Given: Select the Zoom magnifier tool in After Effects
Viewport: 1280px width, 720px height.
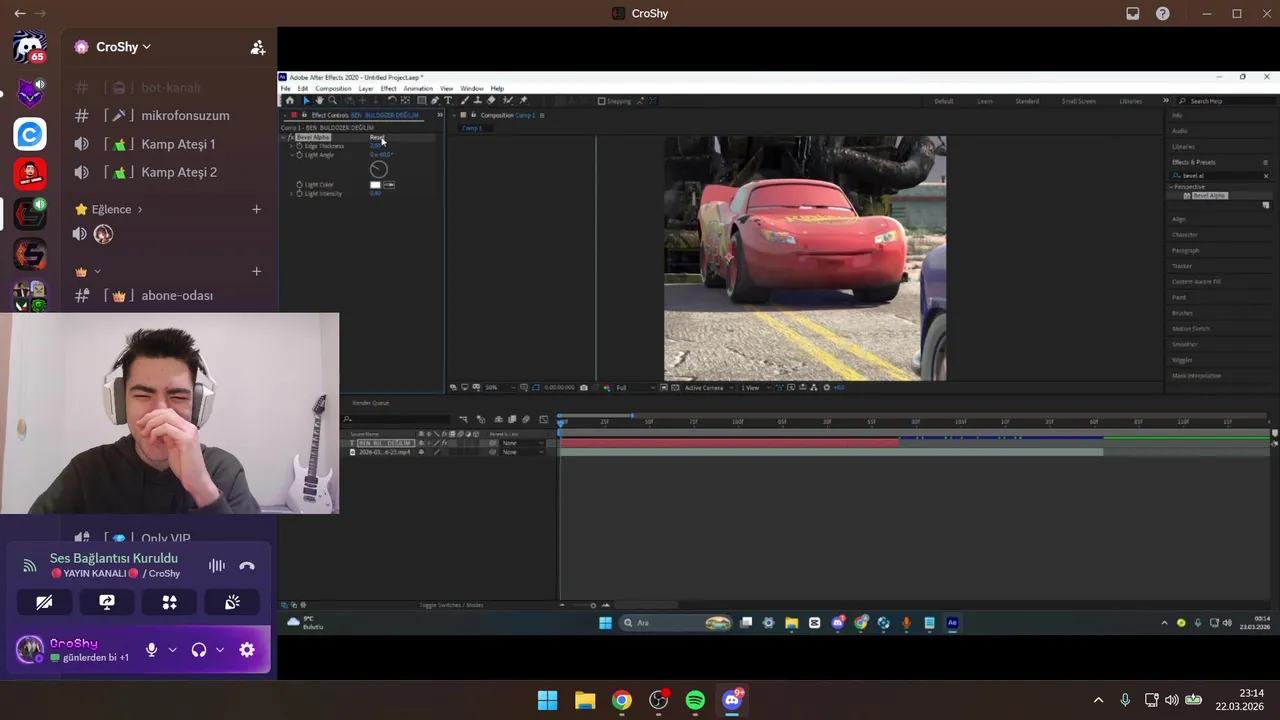Looking at the screenshot, I should [x=332, y=100].
